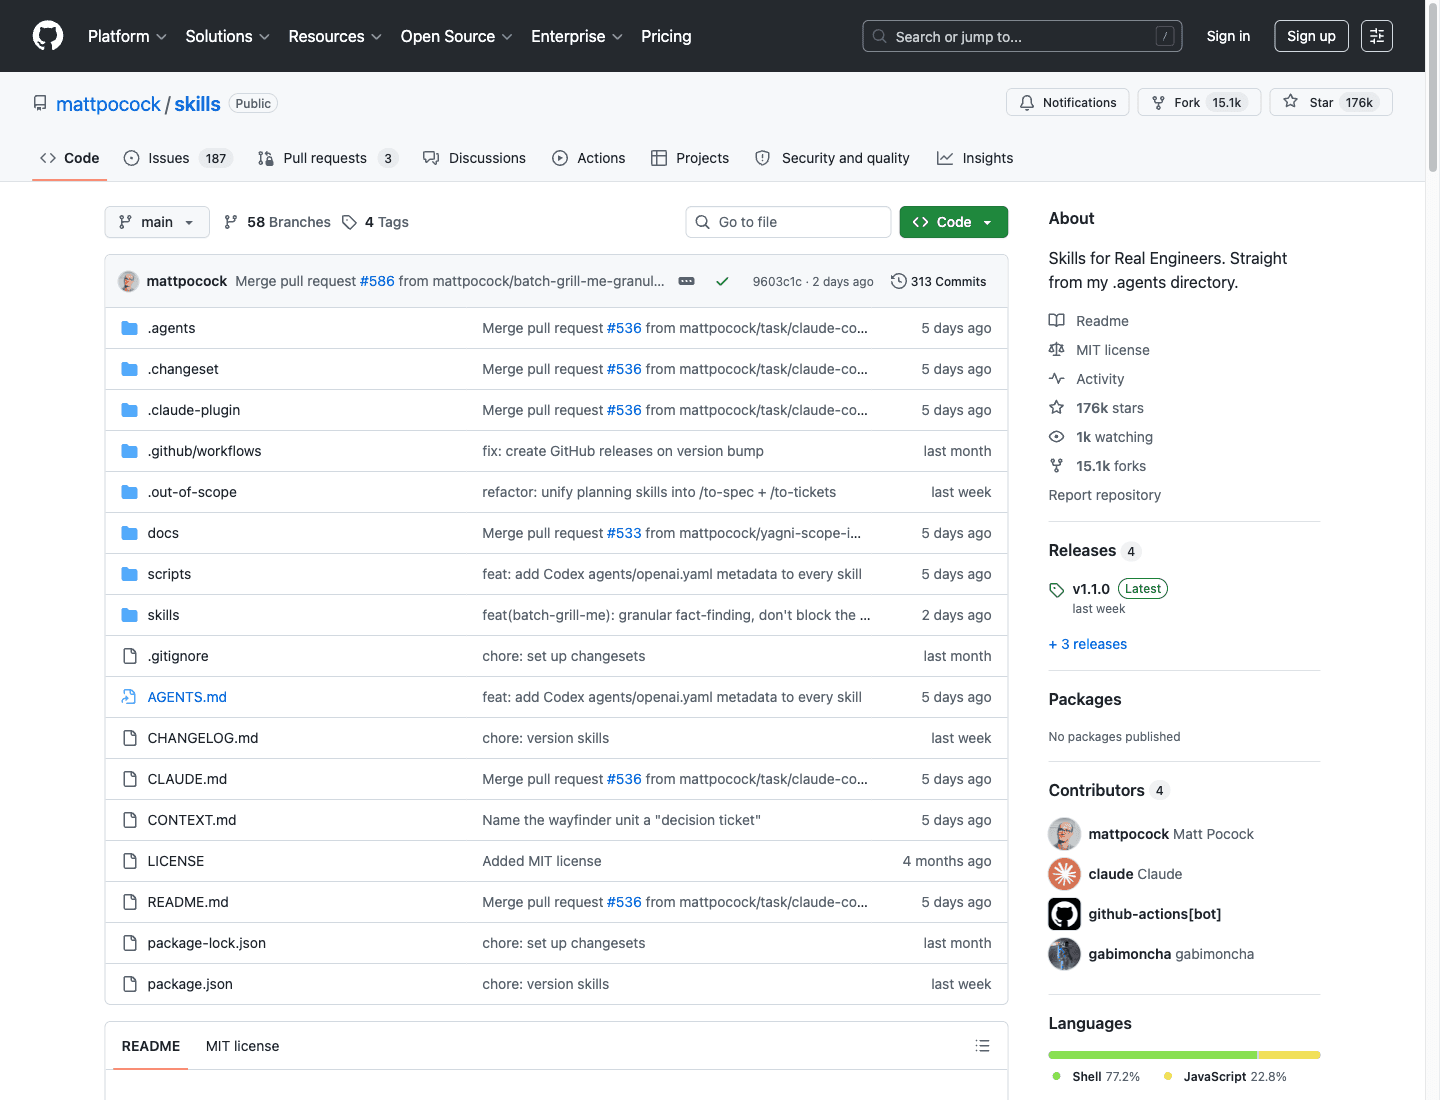Open the CHANGELOG.md file

tap(203, 738)
